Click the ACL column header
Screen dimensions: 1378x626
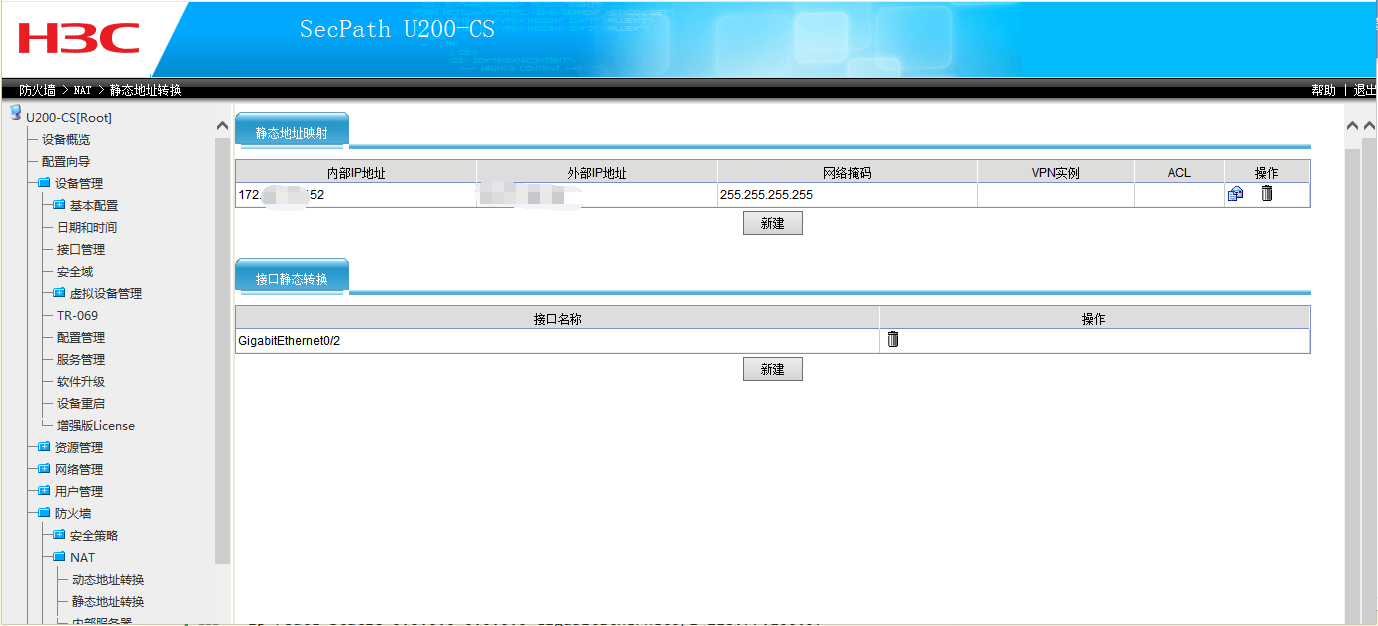[x=1179, y=173]
